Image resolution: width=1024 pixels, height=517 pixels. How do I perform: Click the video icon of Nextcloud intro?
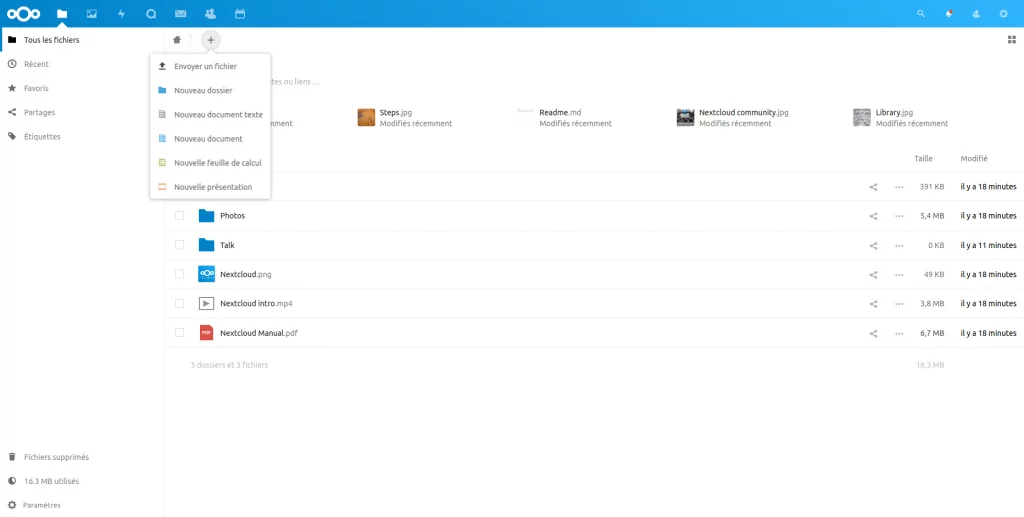click(206, 304)
